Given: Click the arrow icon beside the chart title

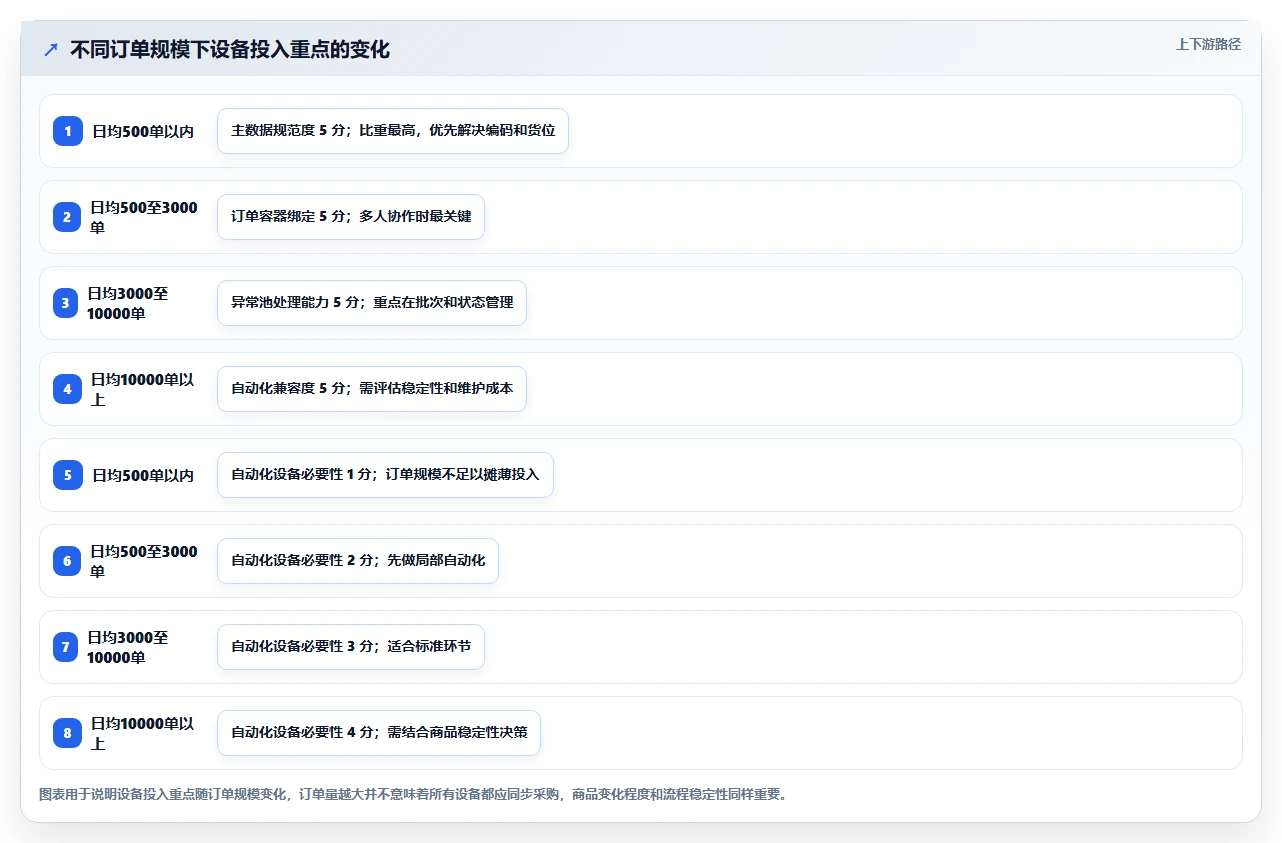Looking at the screenshot, I should pos(51,49).
